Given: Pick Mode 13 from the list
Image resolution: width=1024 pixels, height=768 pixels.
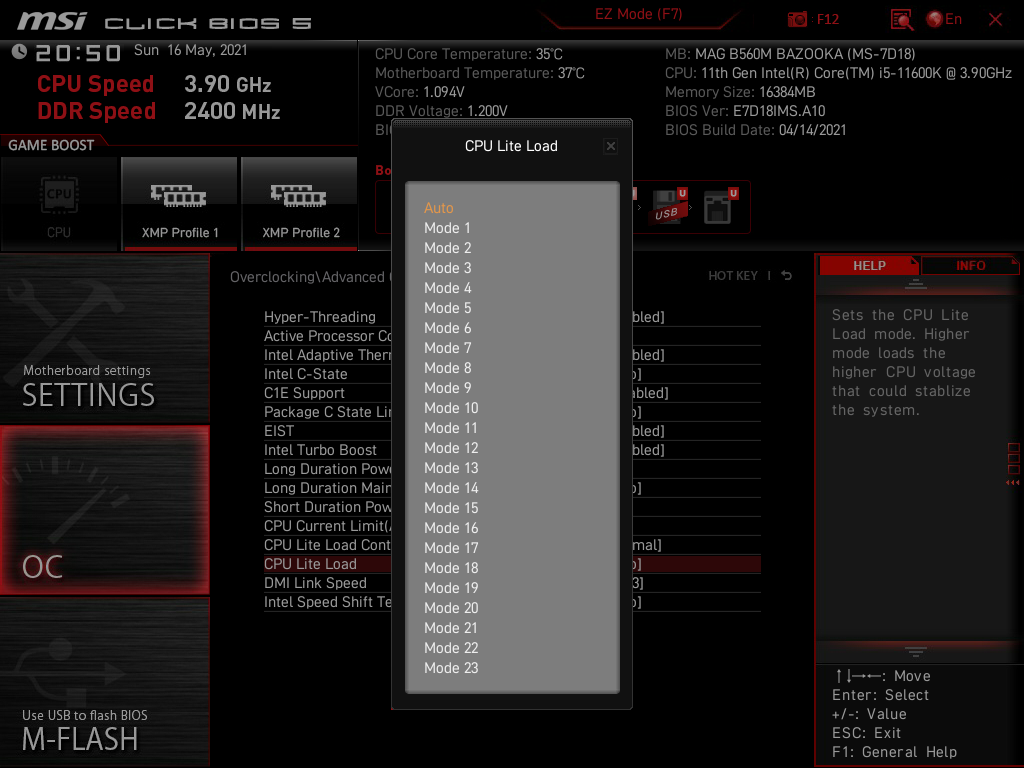Looking at the screenshot, I should click(x=451, y=468).
